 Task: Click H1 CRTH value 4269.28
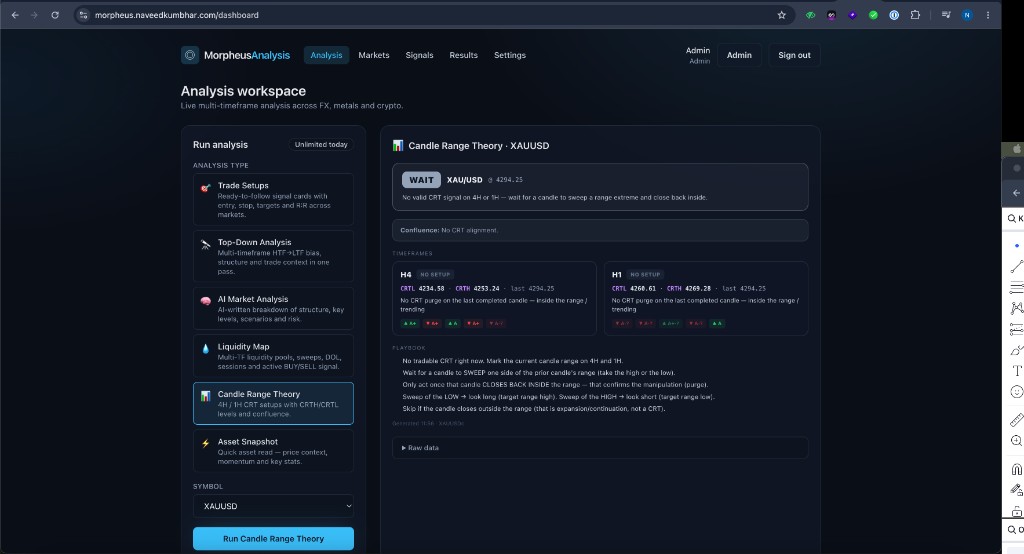(x=697, y=288)
